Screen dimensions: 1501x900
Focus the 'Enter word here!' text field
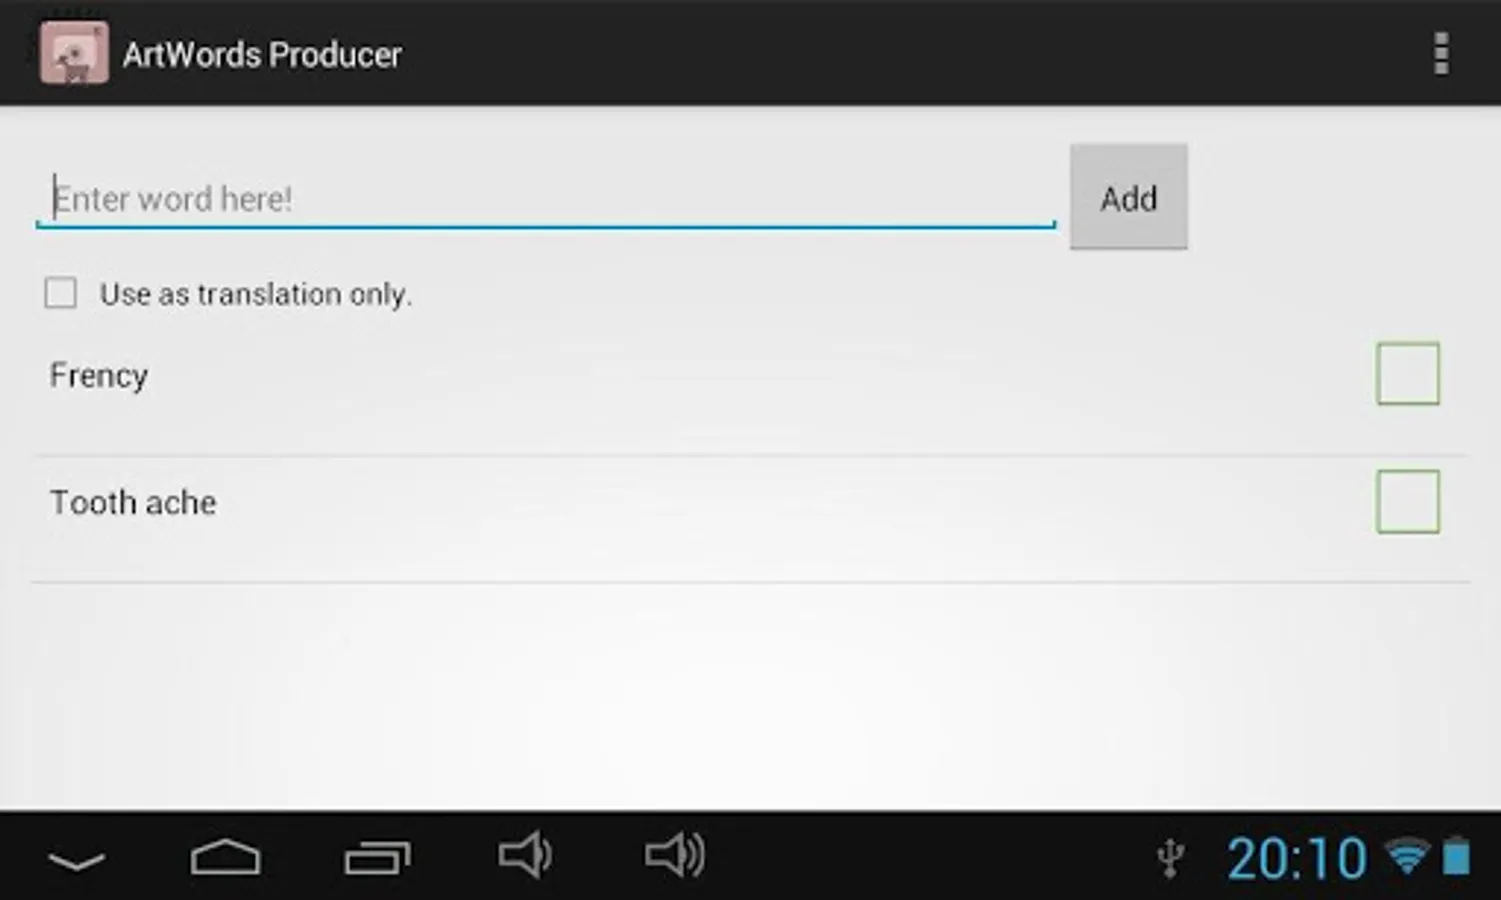coord(546,198)
